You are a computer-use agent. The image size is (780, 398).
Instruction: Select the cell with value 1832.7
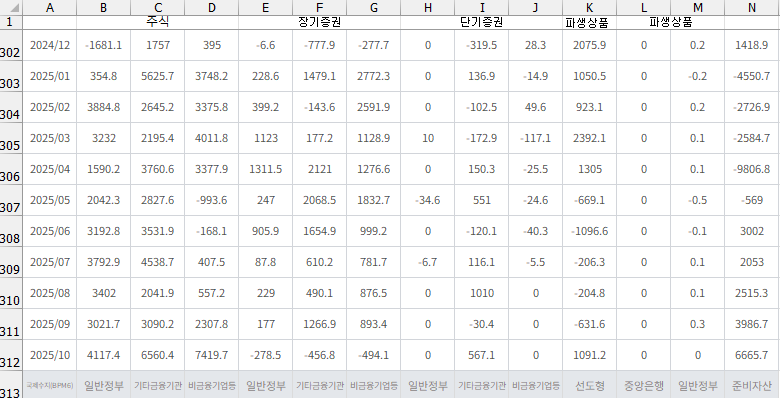coord(374,200)
